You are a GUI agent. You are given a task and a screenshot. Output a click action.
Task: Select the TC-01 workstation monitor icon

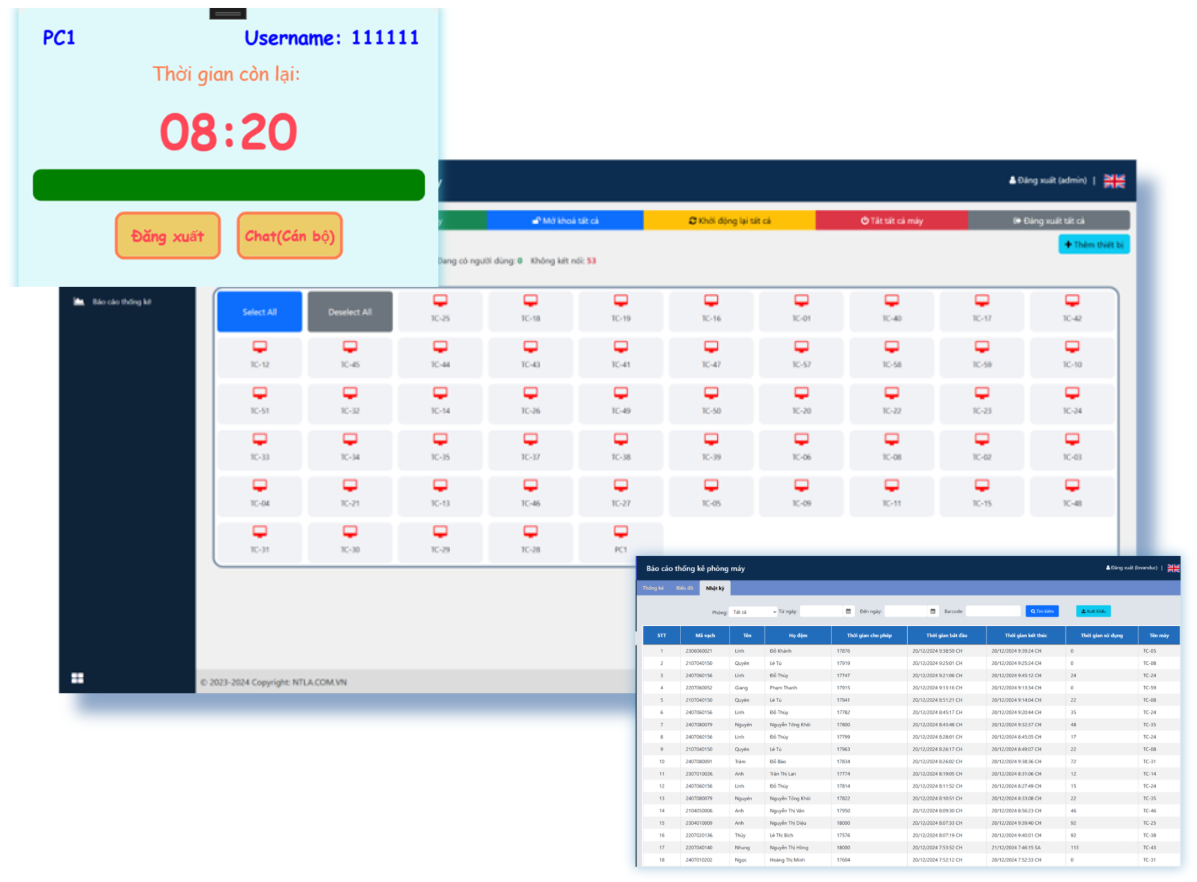click(x=801, y=301)
